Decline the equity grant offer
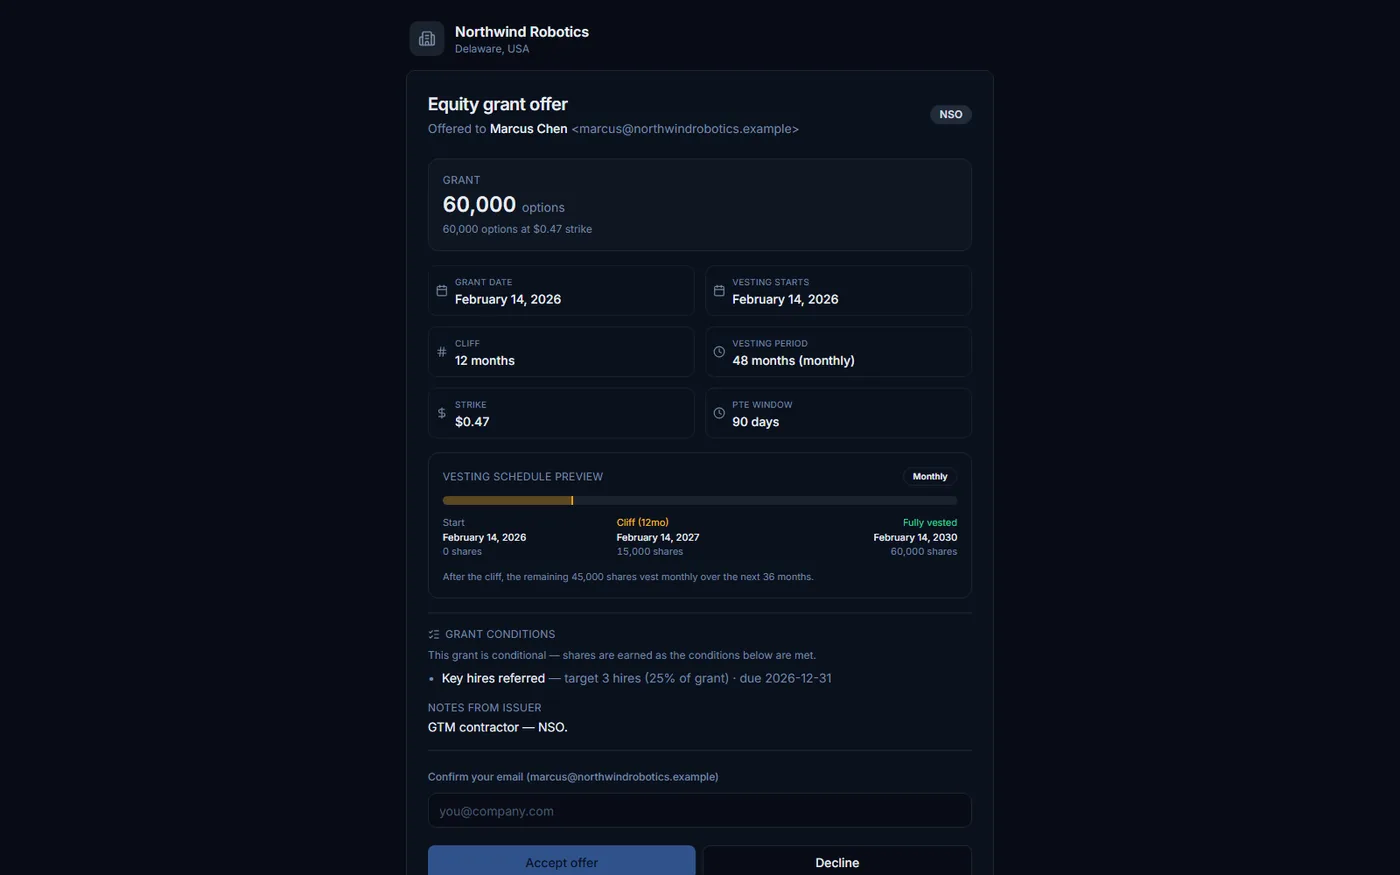This screenshot has height=875, width=1400. (x=837, y=862)
